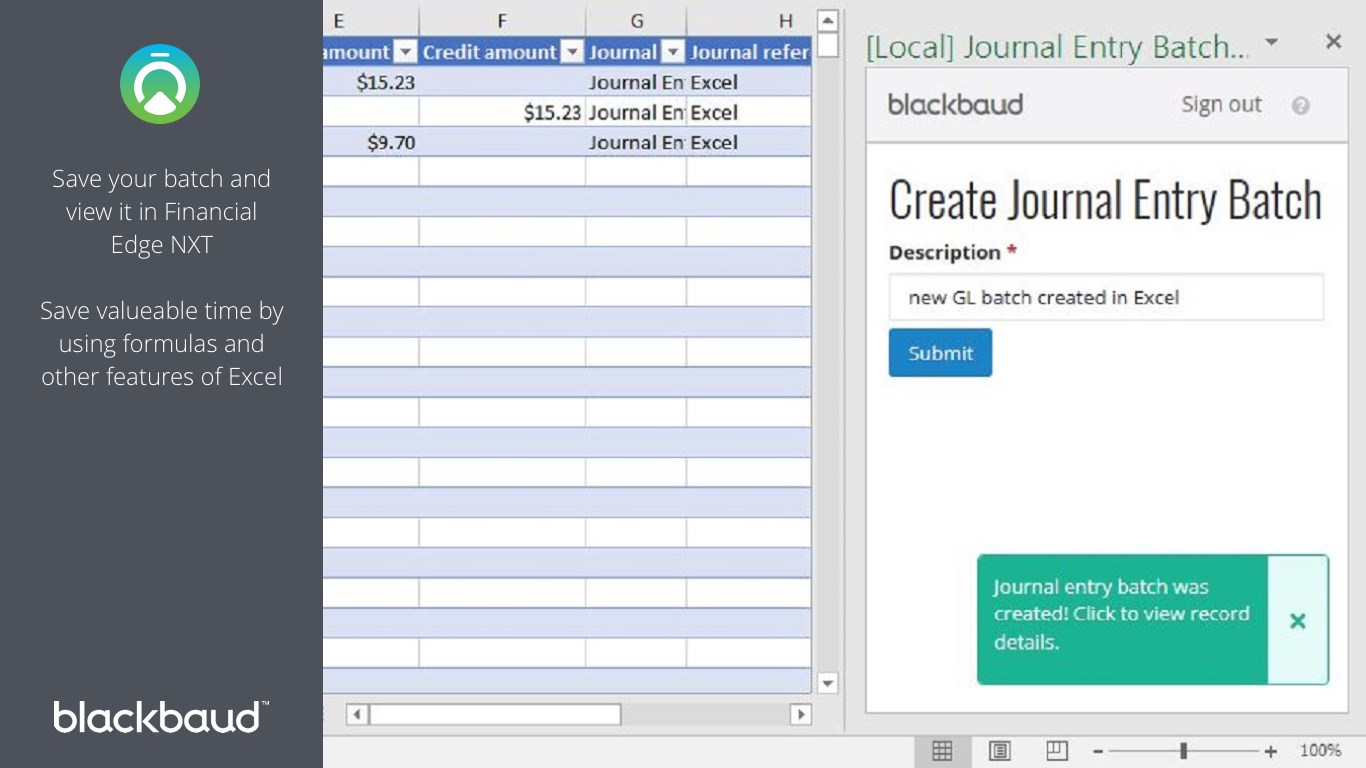
Task: Click the 100% zoom level
Action: point(1320,750)
